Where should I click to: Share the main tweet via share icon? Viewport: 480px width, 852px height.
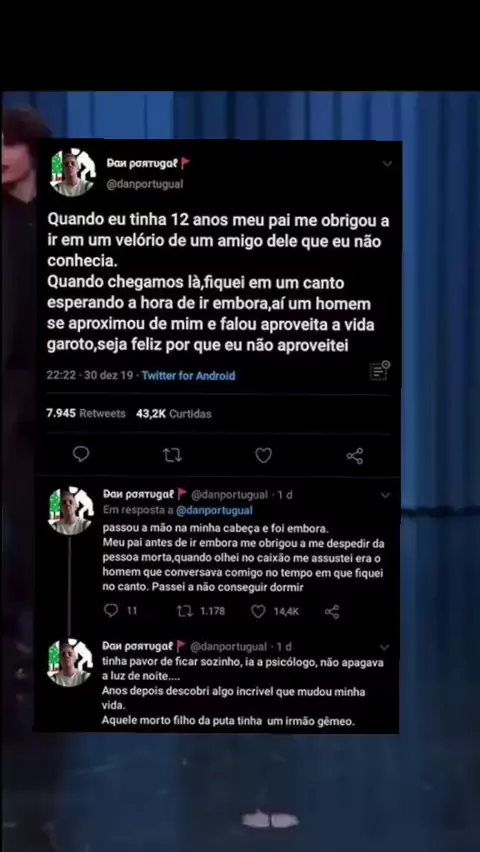pos(354,455)
